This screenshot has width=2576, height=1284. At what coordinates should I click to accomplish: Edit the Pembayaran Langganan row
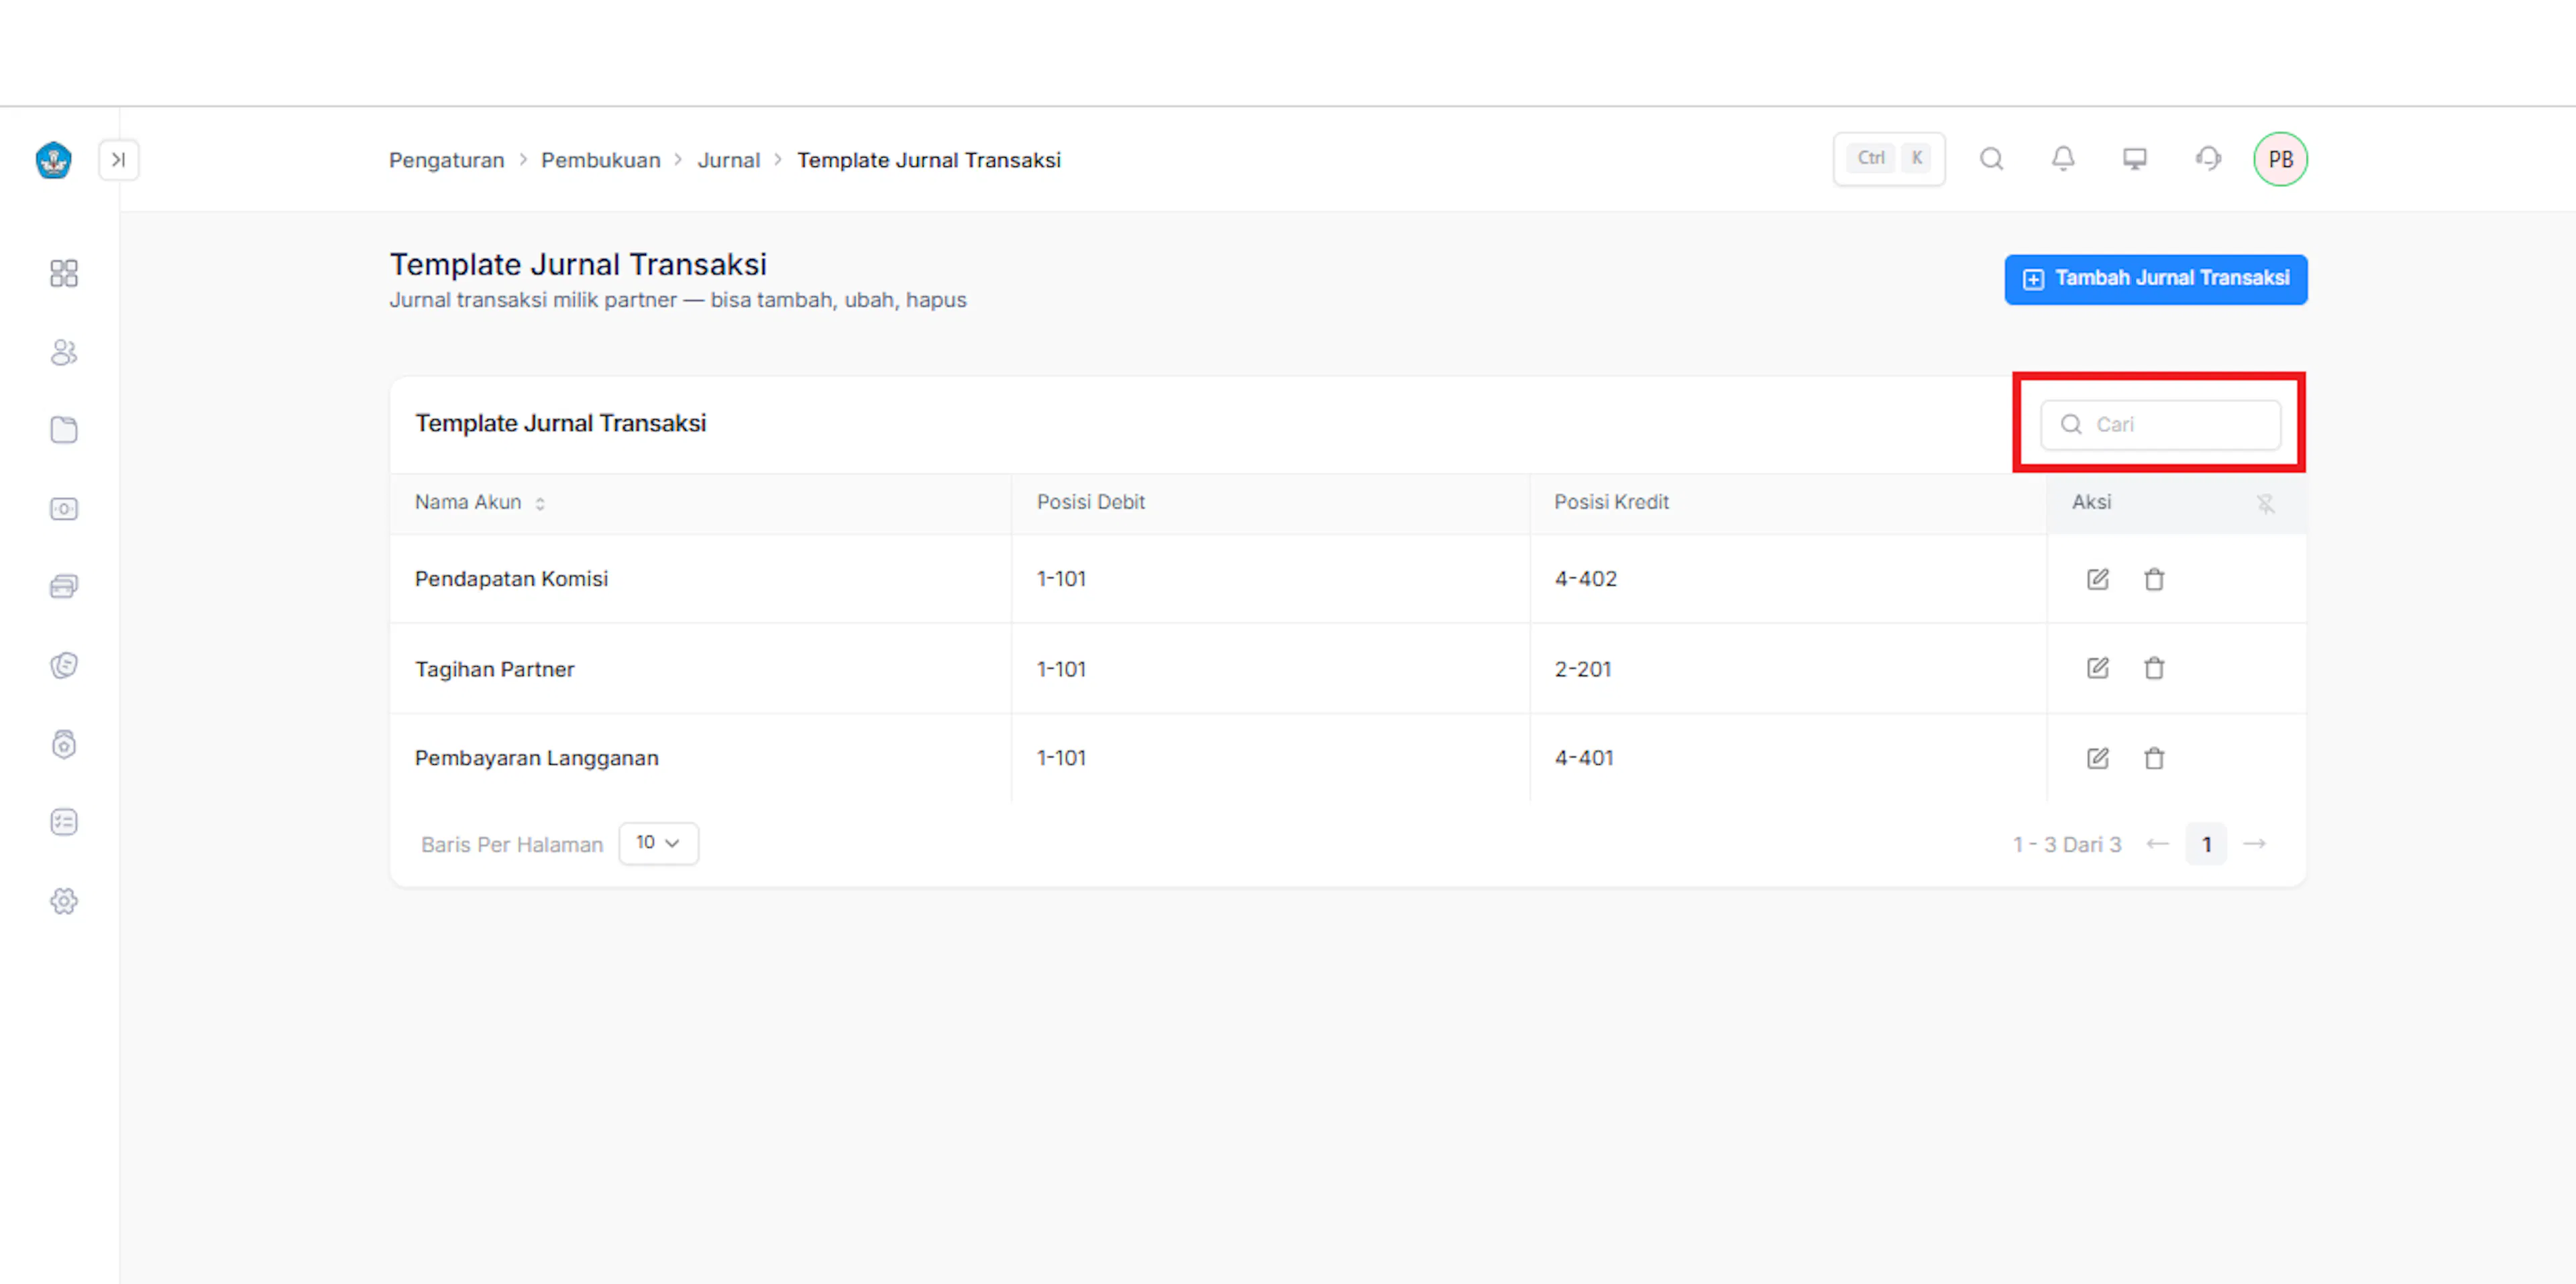point(2097,758)
